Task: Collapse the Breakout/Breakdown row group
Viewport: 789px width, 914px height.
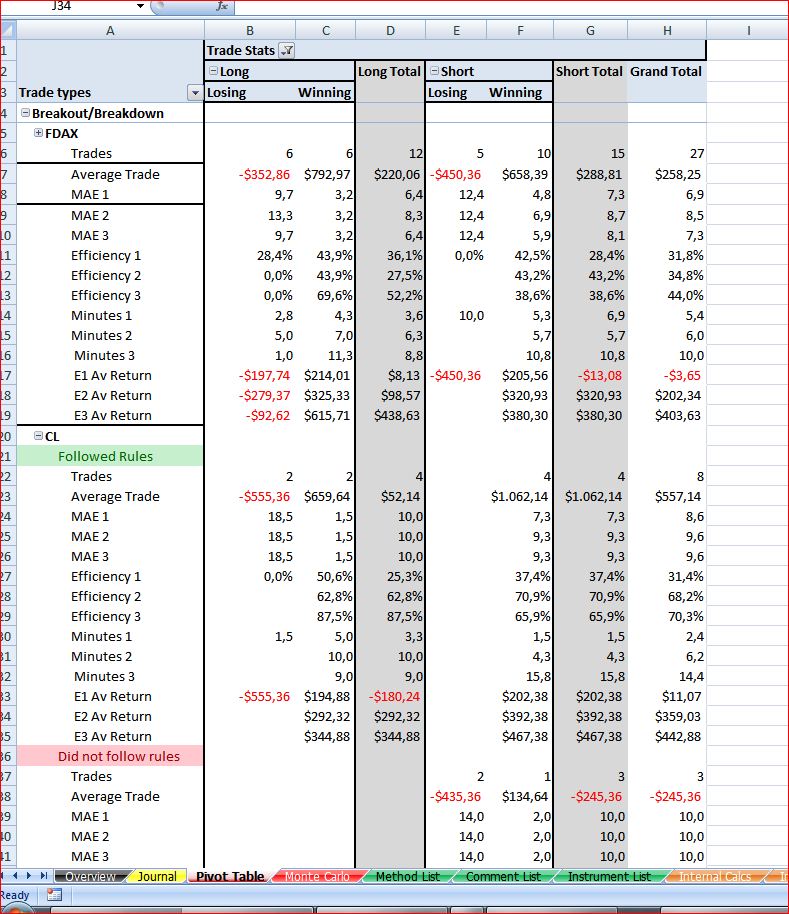Action: click(25, 113)
